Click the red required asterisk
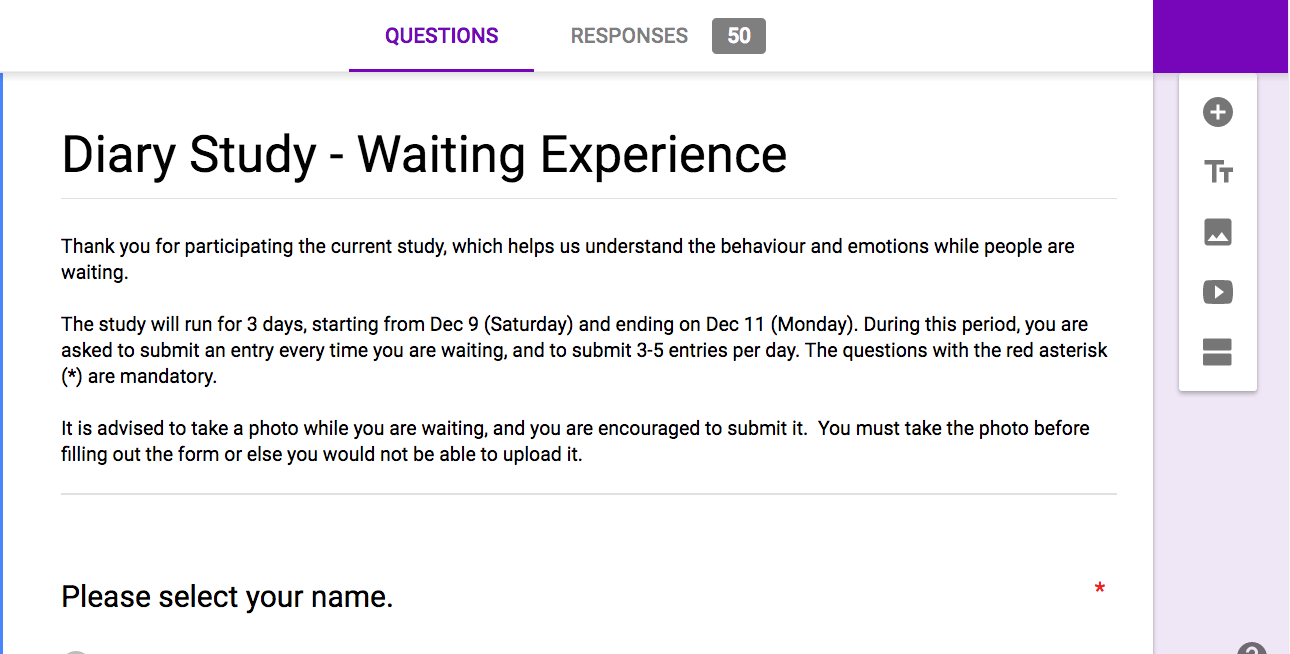The height and width of the screenshot is (654, 1290). [1099, 589]
